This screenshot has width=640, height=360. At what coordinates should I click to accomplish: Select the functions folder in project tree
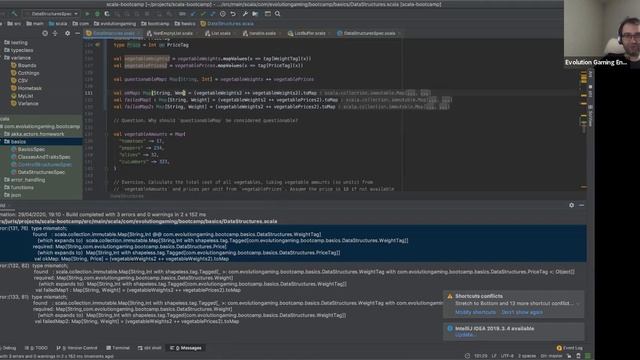click(19, 187)
